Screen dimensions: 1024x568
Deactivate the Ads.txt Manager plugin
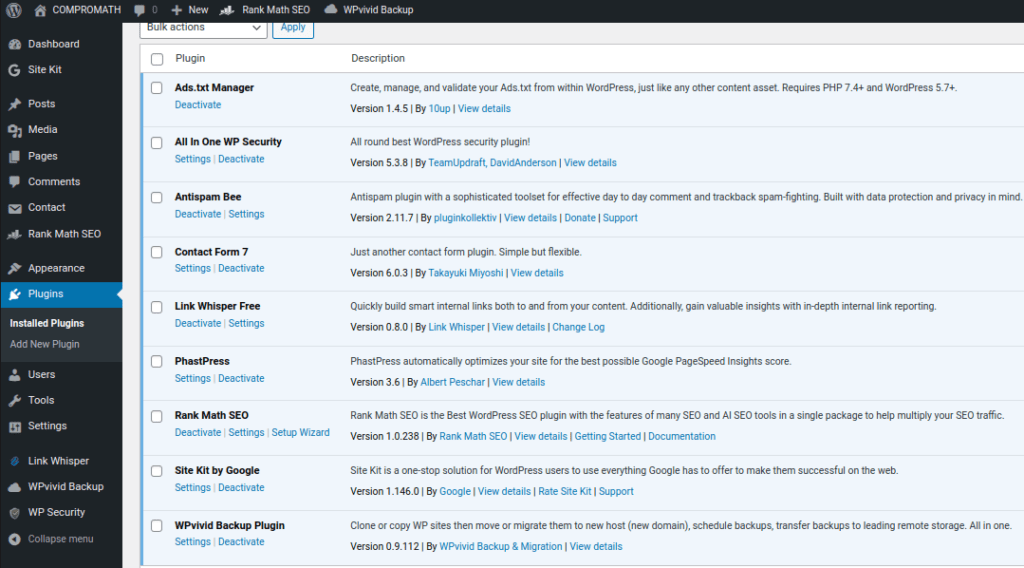pyautogui.click(x=198, y=104)
